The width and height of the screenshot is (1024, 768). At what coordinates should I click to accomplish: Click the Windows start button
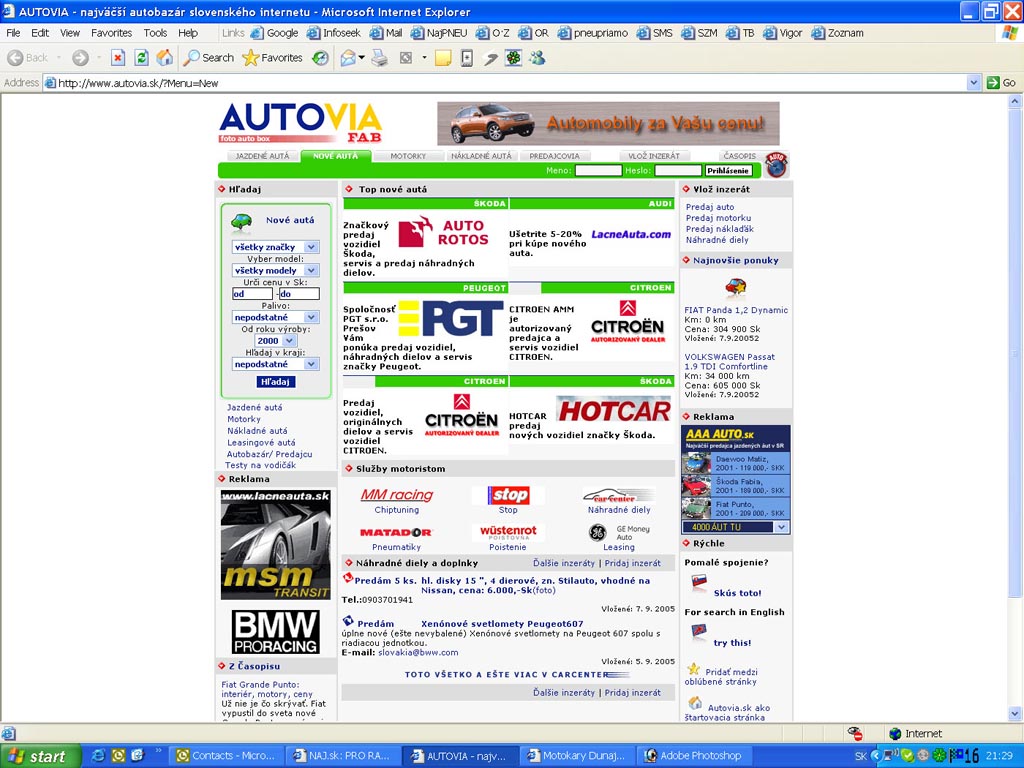coord(39,756)
